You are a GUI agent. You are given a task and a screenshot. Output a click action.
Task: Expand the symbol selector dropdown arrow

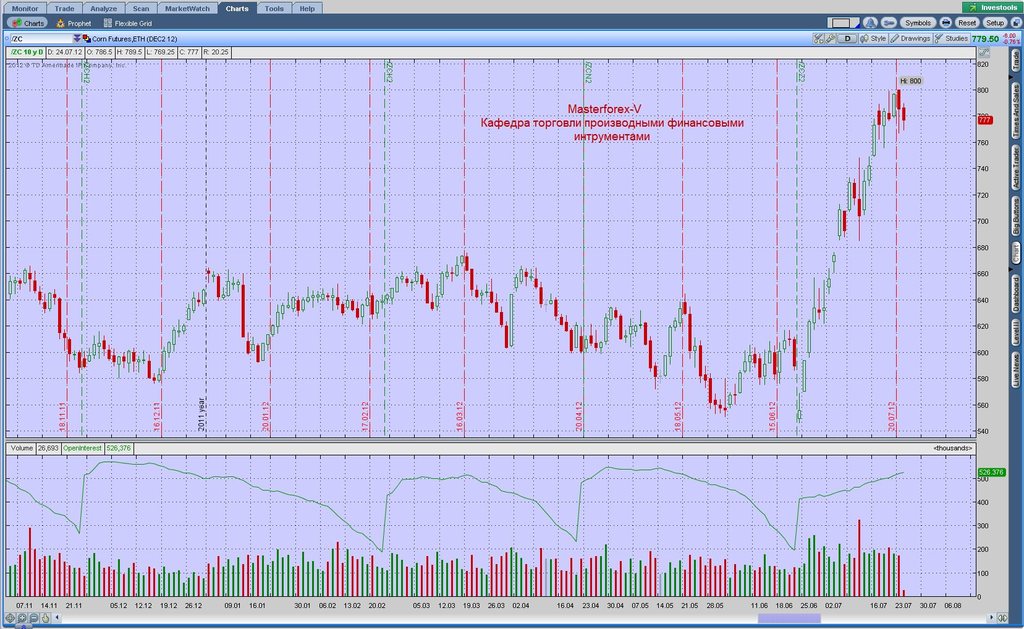coord(76,39)
